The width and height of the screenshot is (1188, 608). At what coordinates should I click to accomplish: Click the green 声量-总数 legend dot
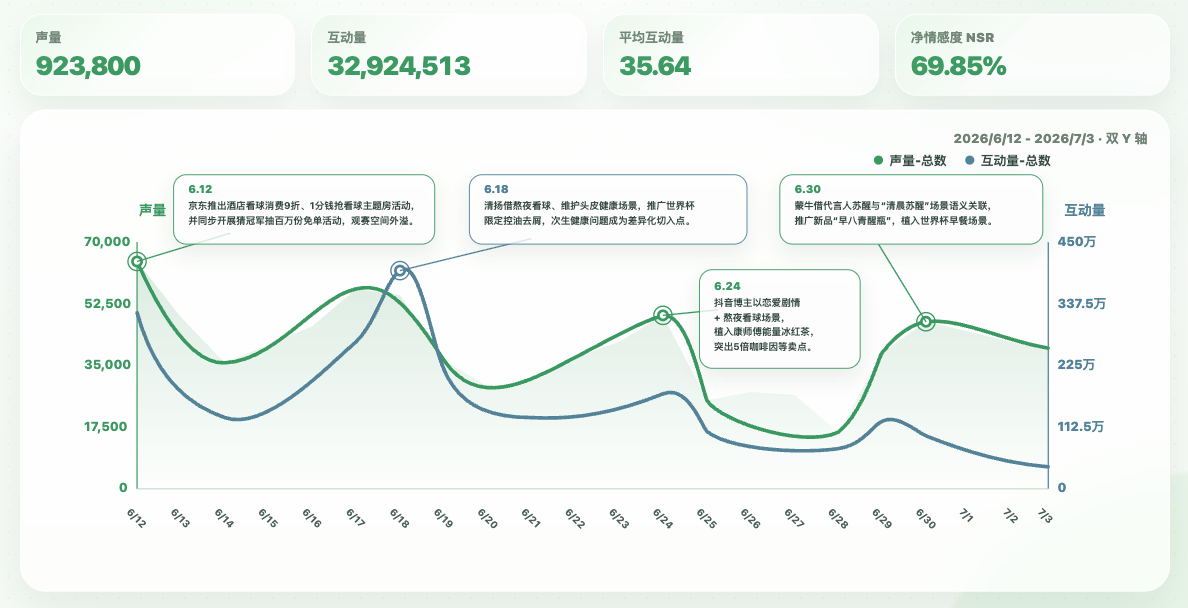pyautogui.click(x=878, y=161)
